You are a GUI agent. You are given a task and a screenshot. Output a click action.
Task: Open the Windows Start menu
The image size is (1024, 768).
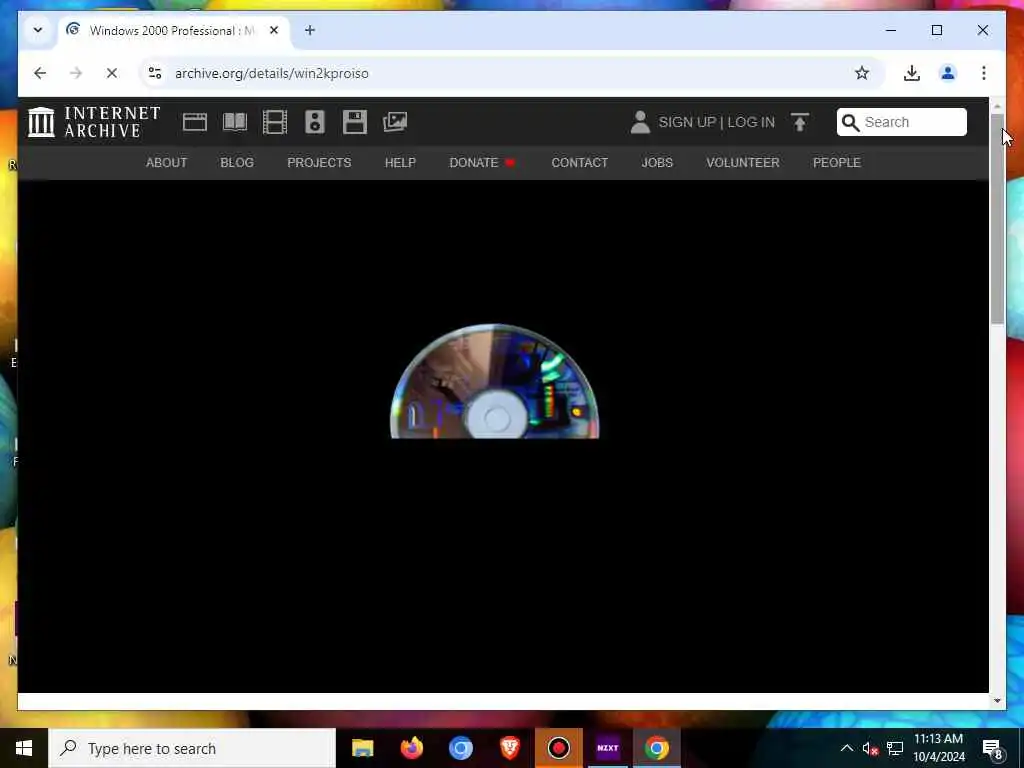click(24, 748)
